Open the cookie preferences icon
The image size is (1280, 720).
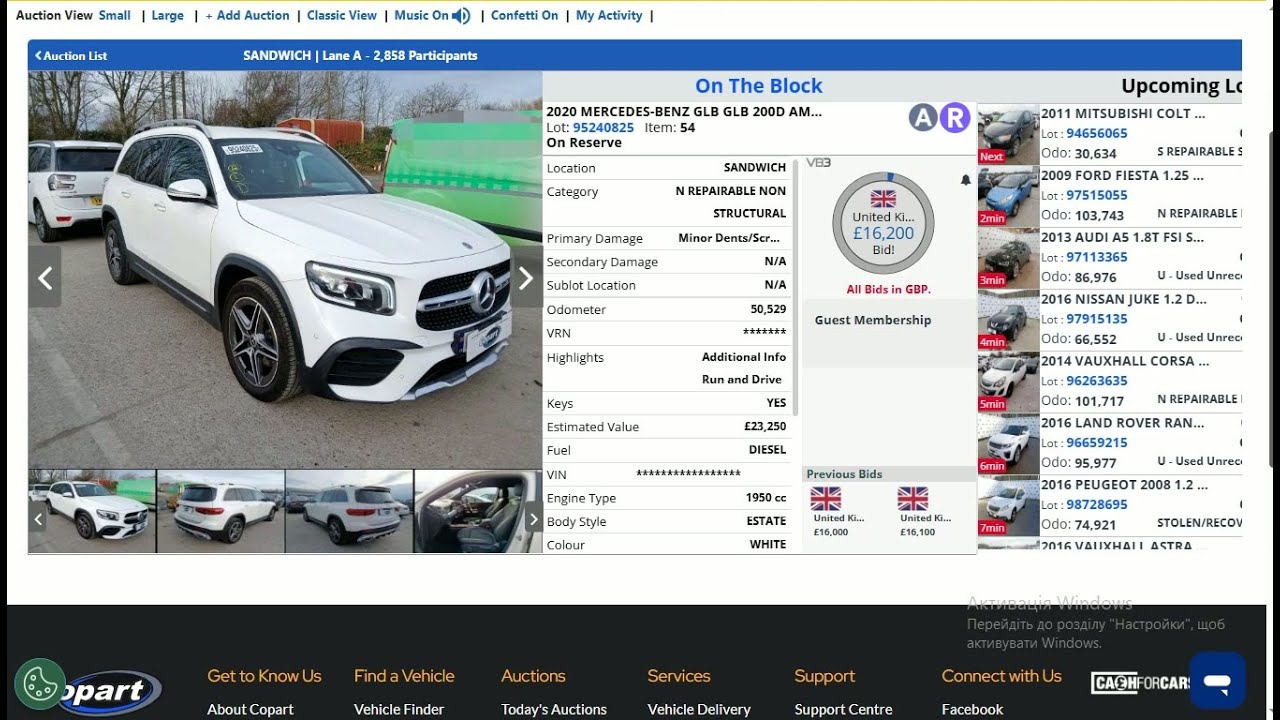[40, 684]
